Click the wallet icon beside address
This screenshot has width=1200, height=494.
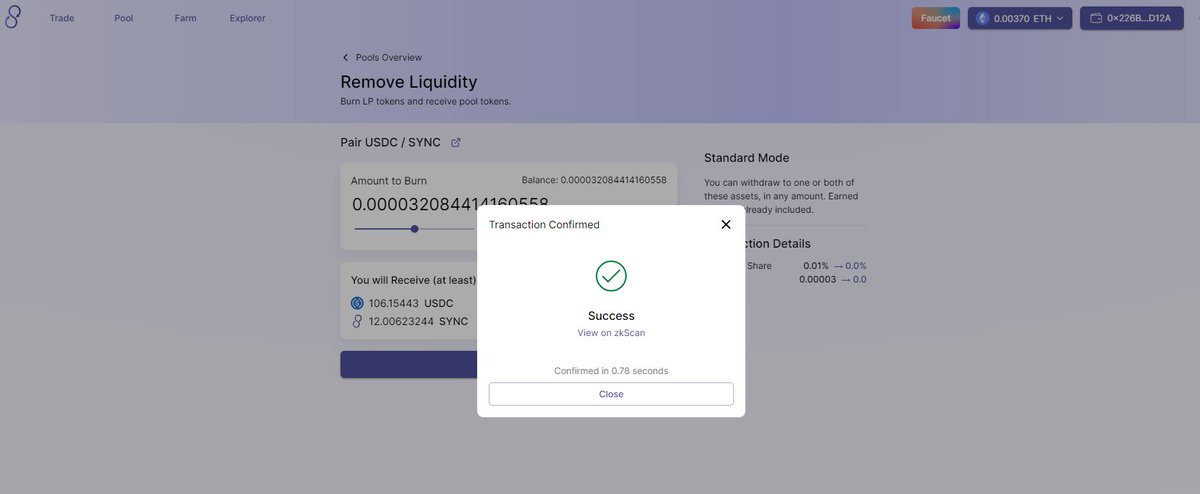click(x=1096, y=18)
